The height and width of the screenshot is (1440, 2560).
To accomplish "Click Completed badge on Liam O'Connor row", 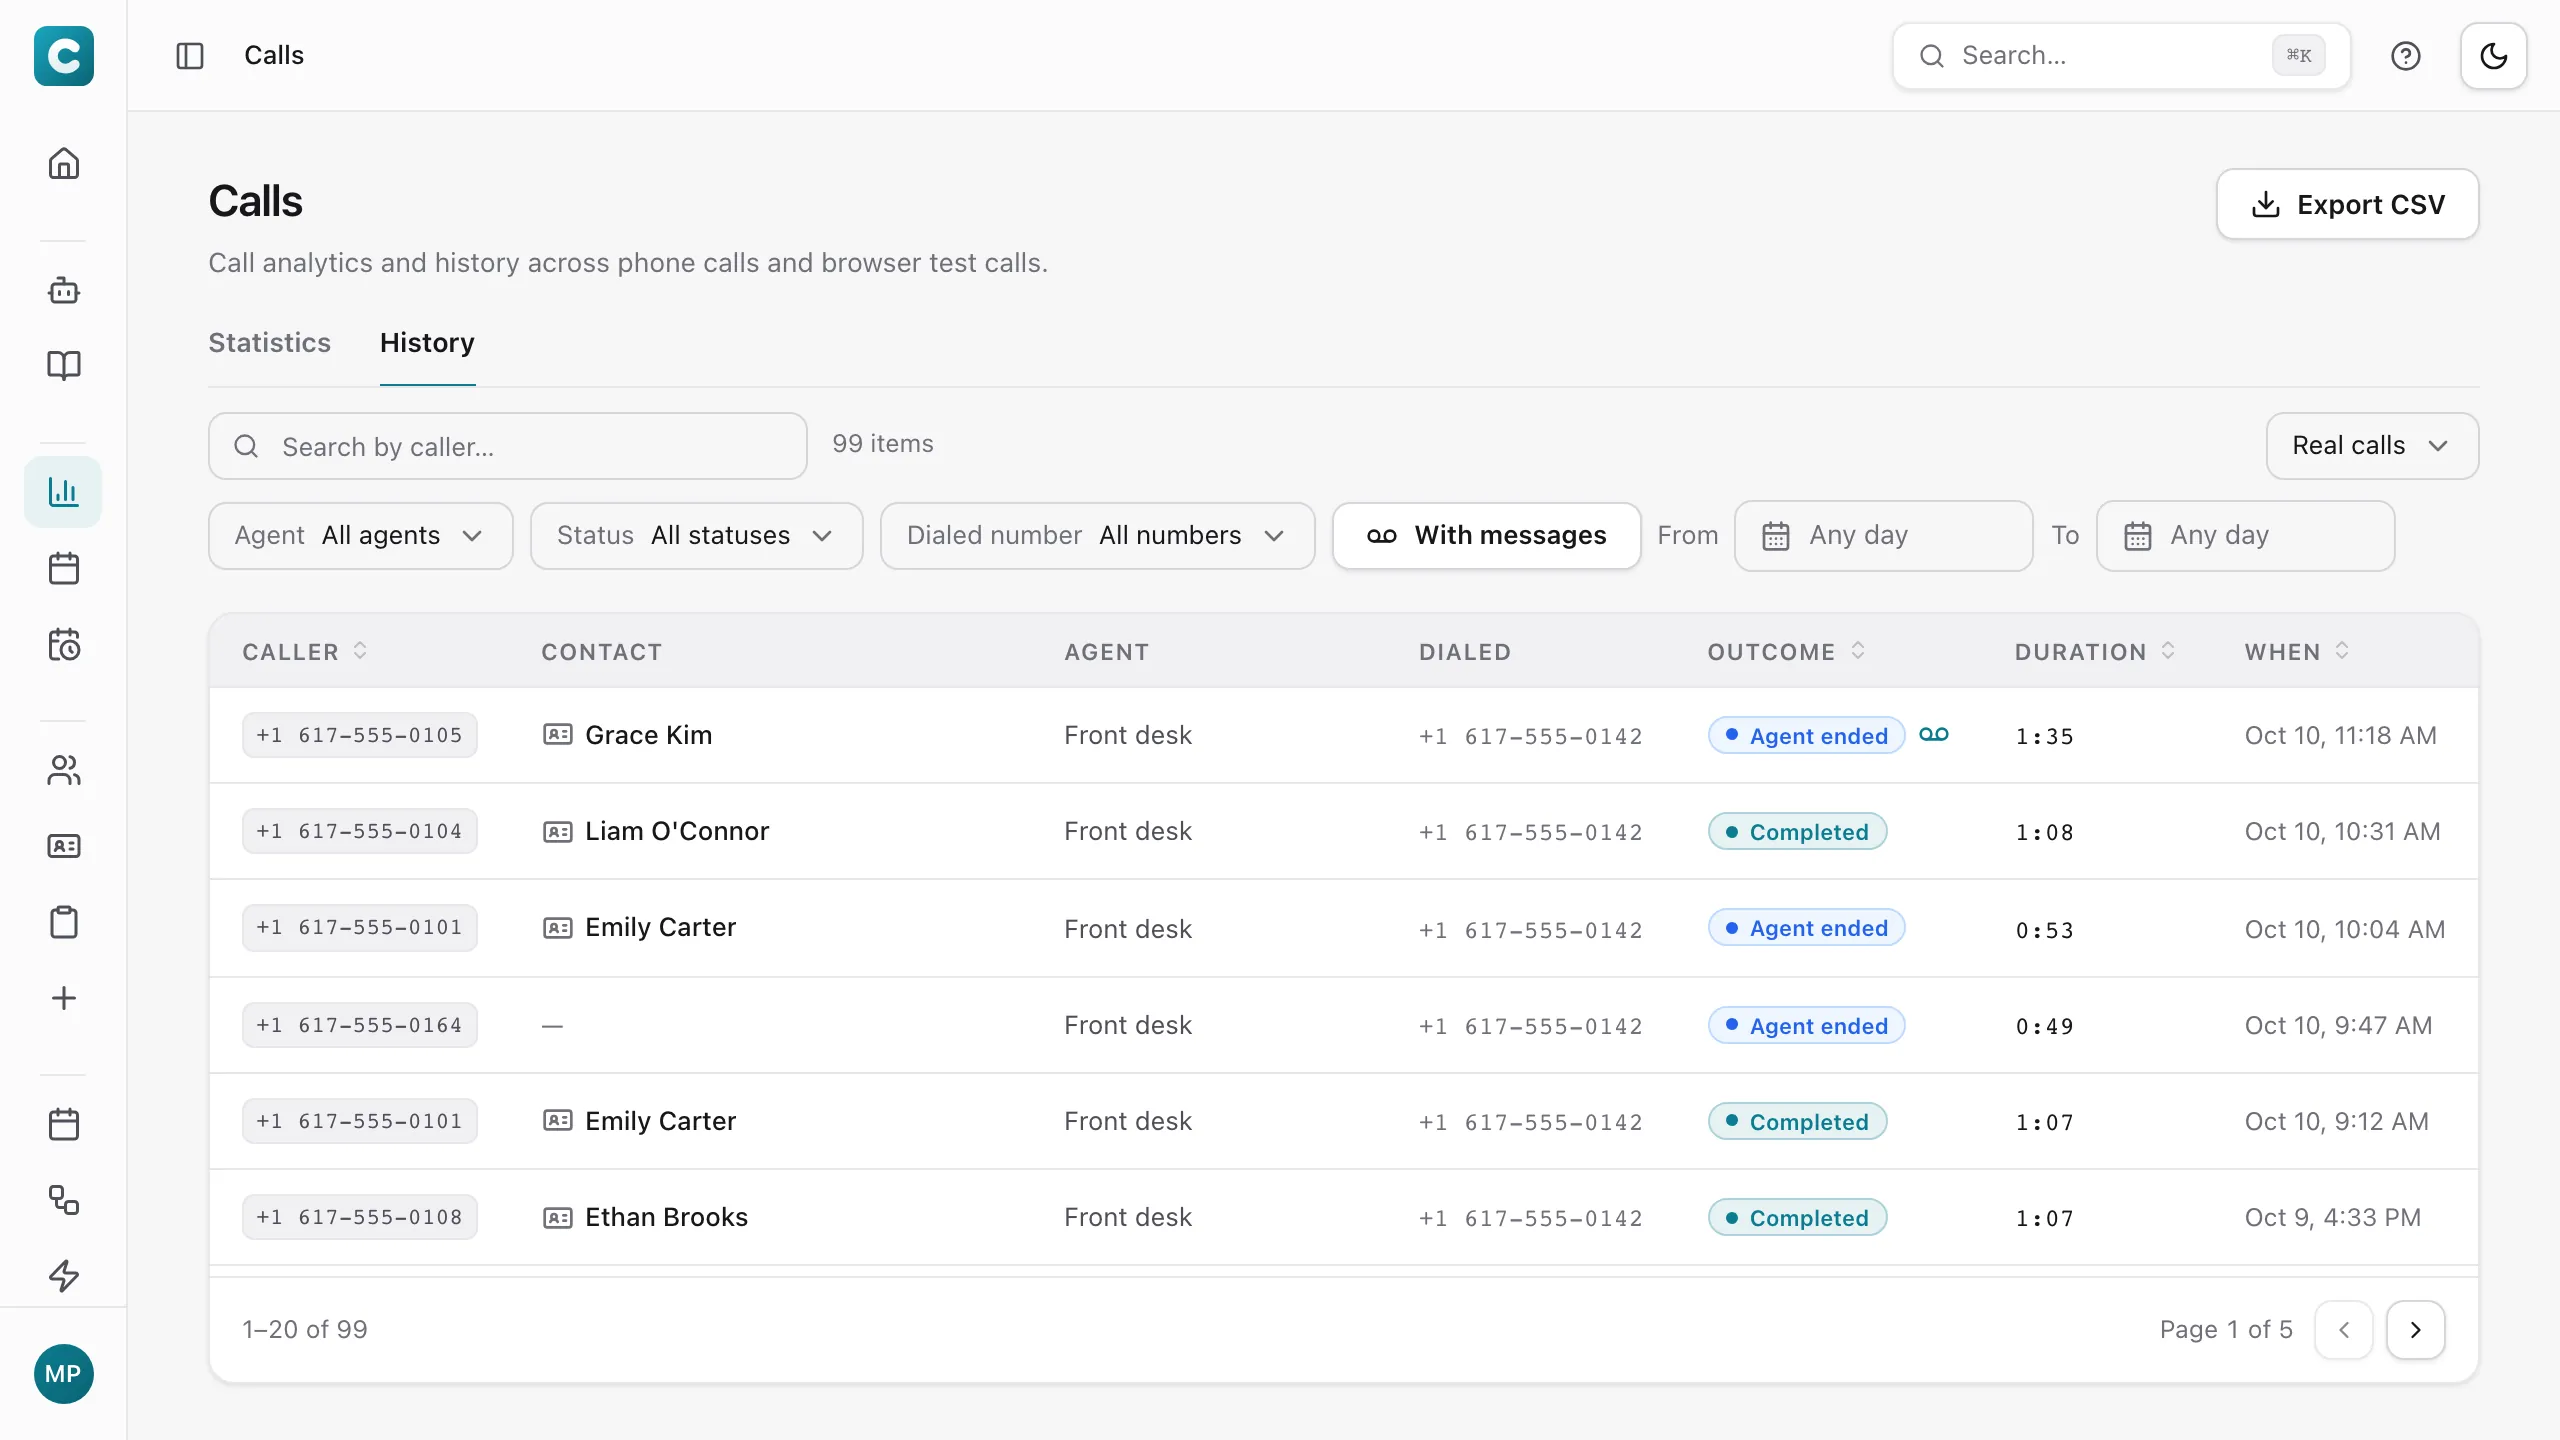I will [x=1798, y=832].
